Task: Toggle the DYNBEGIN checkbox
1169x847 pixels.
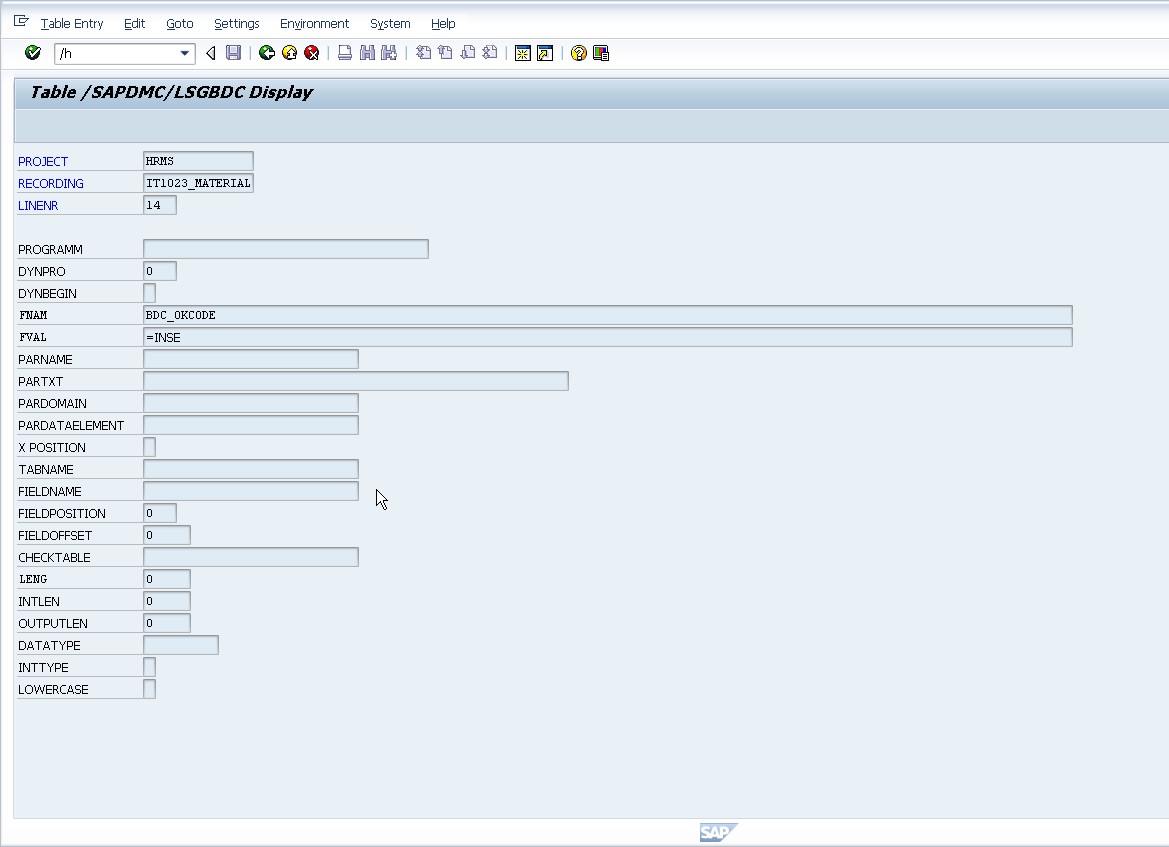Action: pyautogui.click(x=148, y=292)
